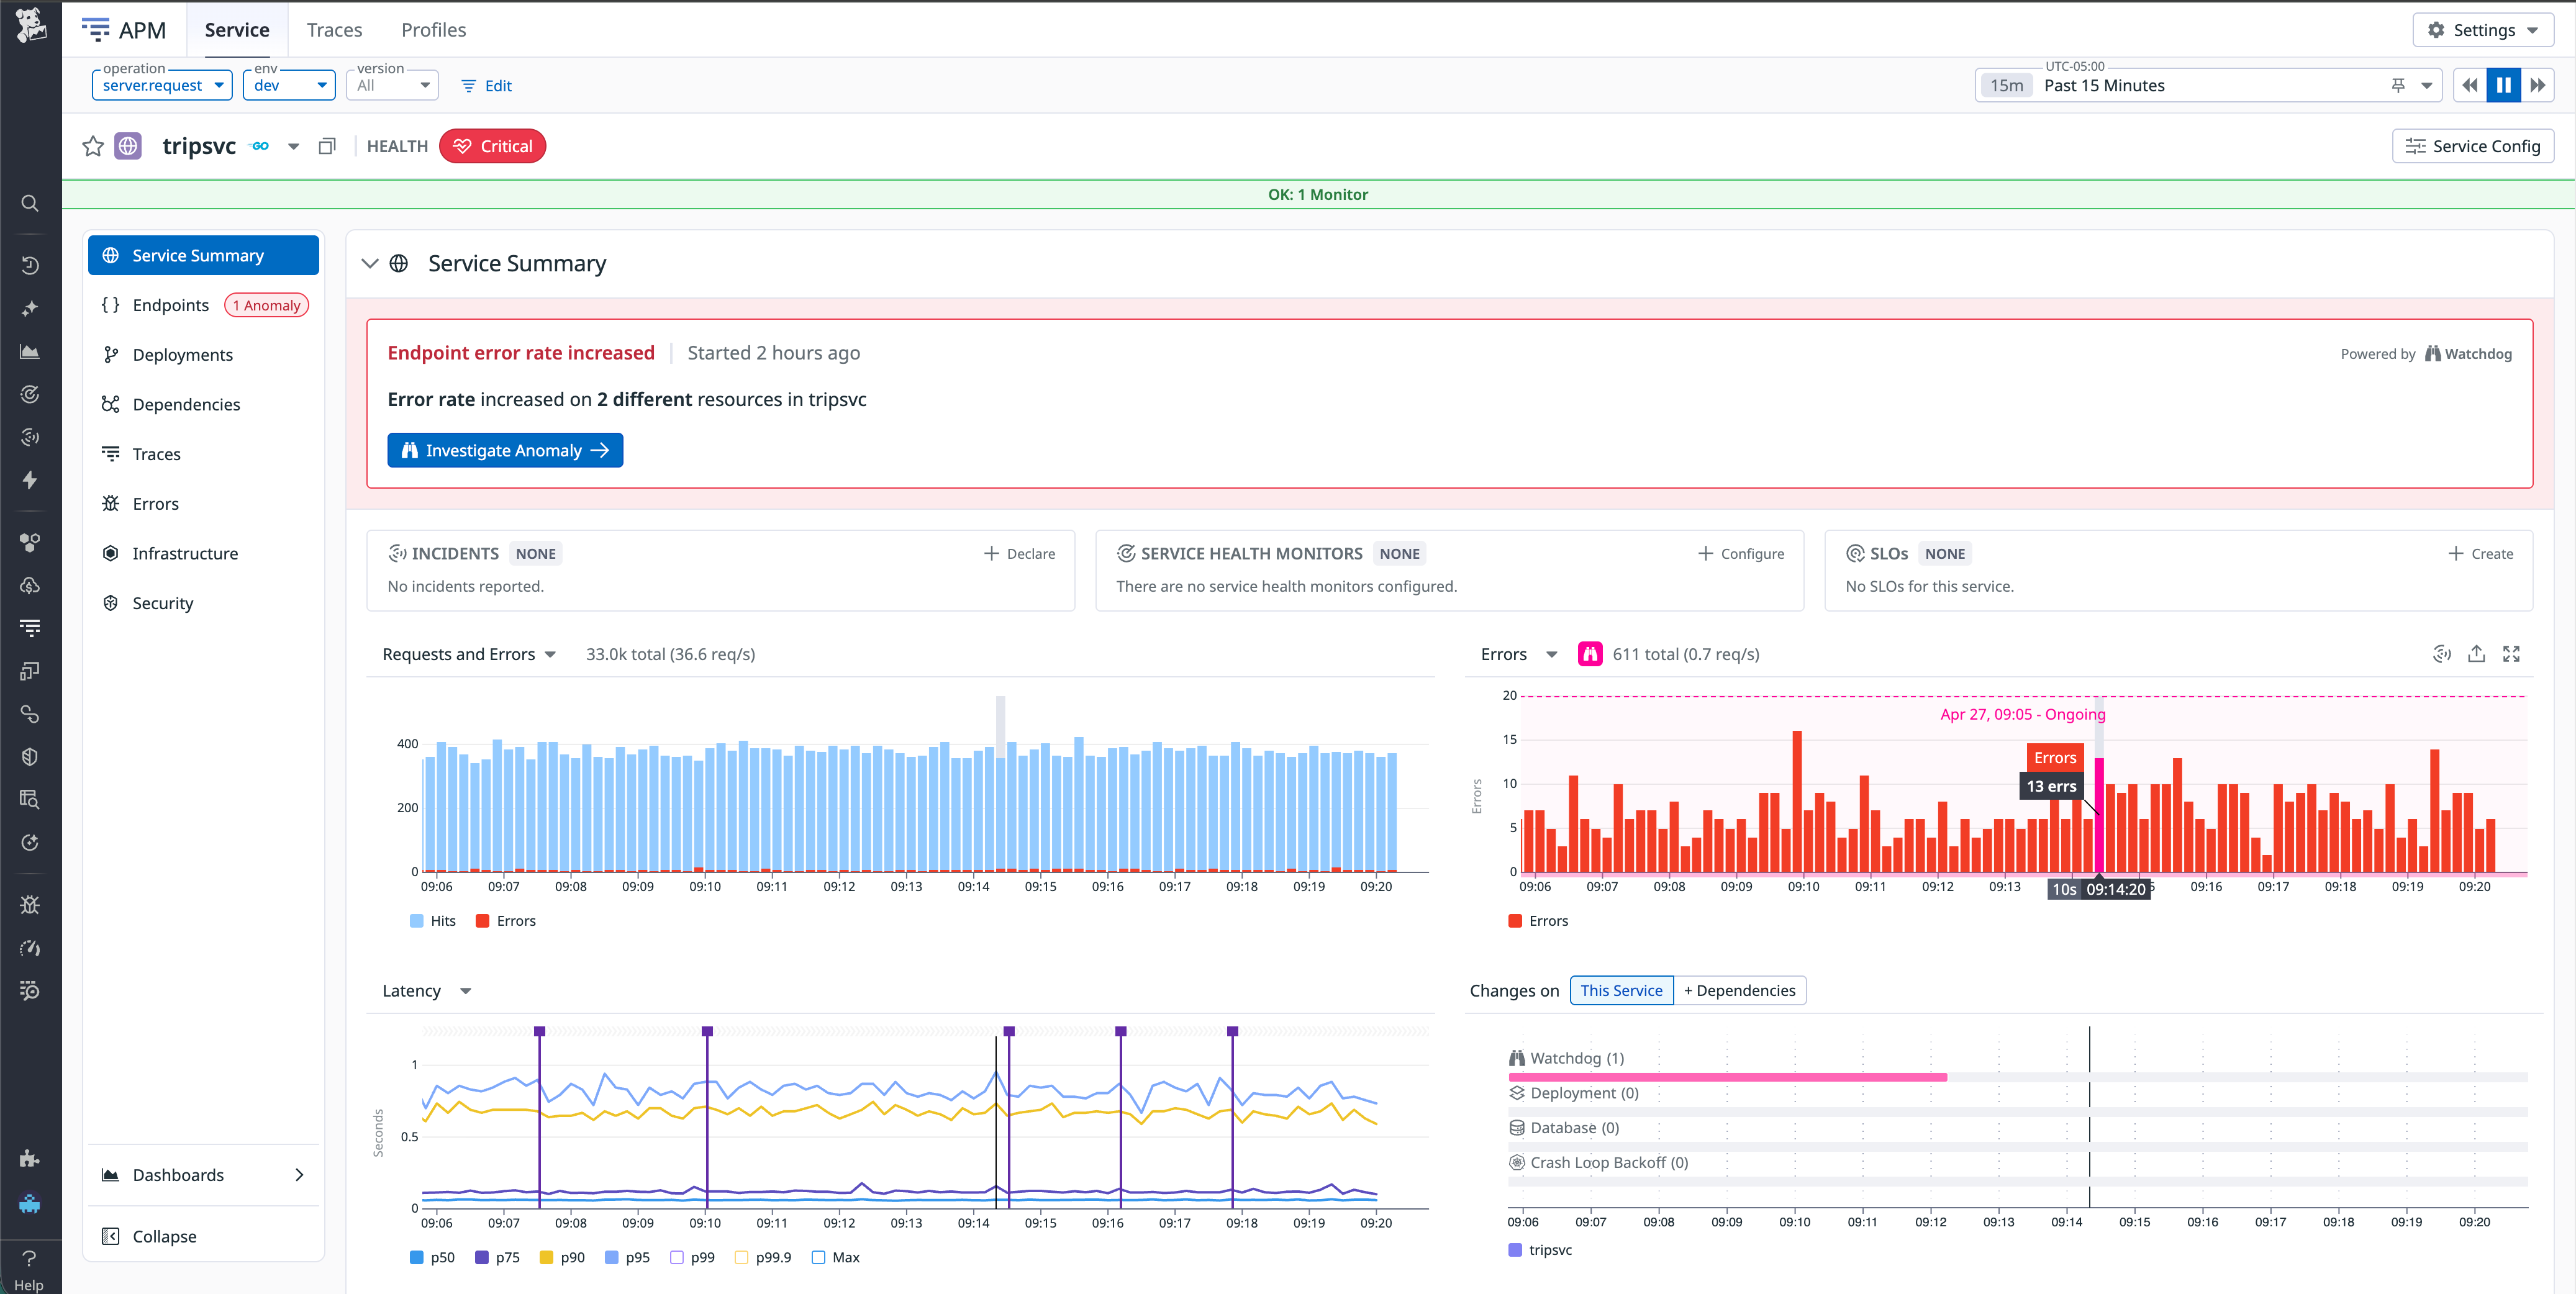
Task: Click the lightning bolt sidebar icon
Action: coord(30,480)
